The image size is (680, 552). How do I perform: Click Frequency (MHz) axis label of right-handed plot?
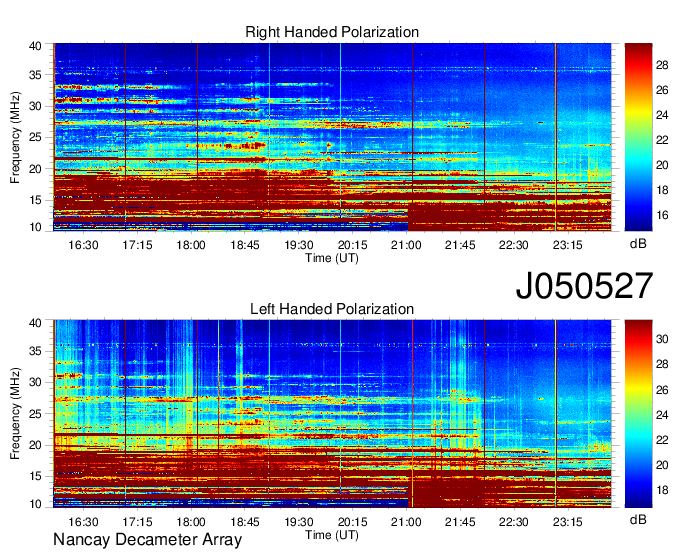coord(15,137)
